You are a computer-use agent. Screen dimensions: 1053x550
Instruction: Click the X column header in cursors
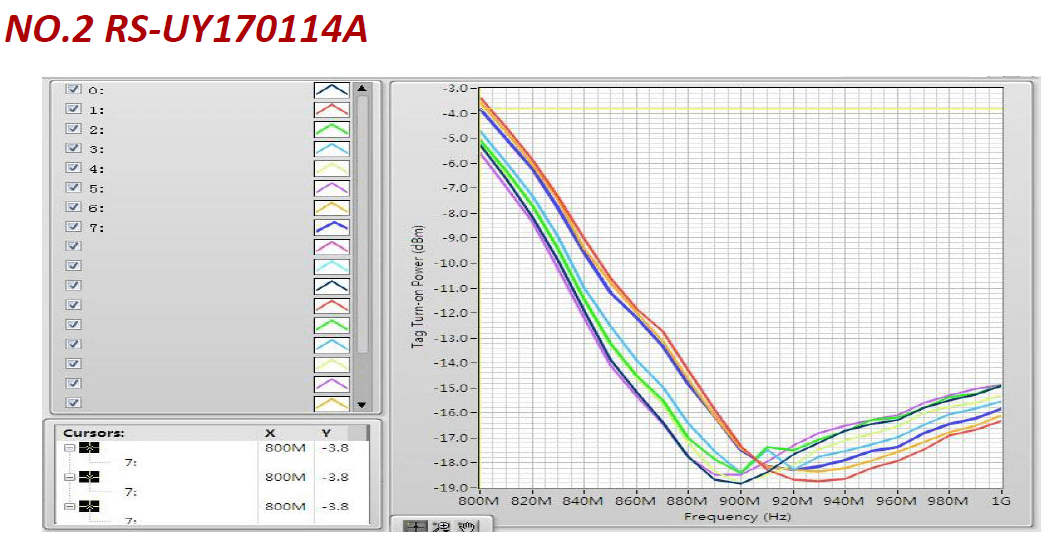coord(270,433)
